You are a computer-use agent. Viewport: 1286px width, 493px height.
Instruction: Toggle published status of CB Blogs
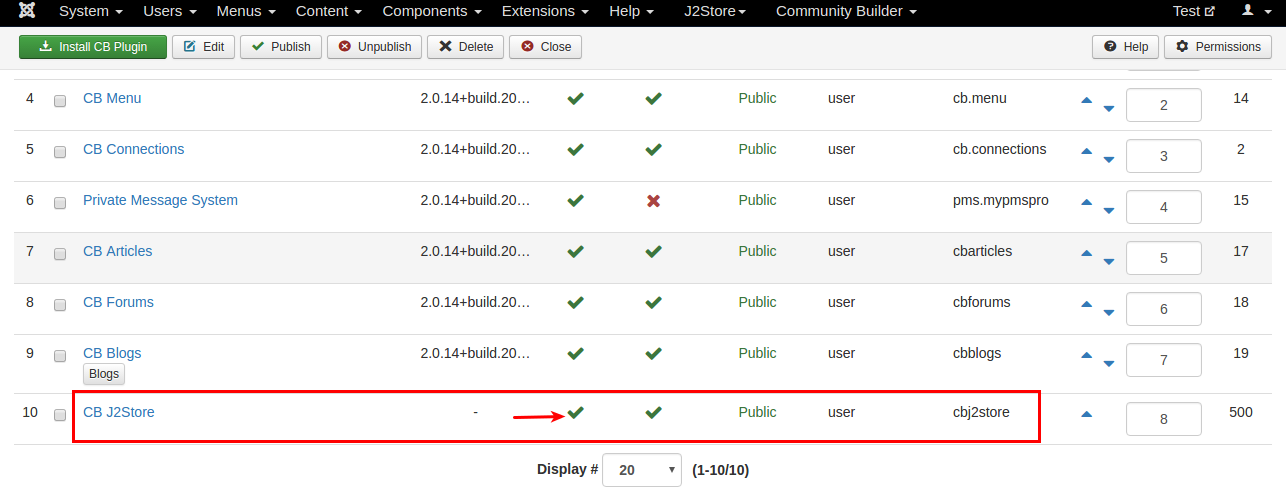click(x=575, y=353)
